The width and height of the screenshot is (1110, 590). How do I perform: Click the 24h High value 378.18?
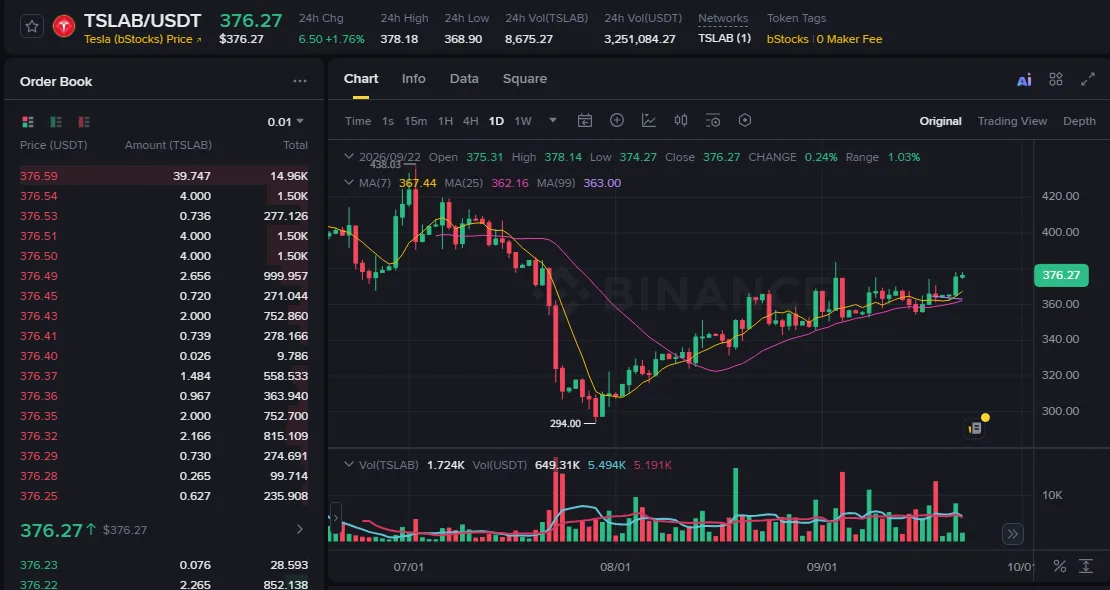coord(399,39)
